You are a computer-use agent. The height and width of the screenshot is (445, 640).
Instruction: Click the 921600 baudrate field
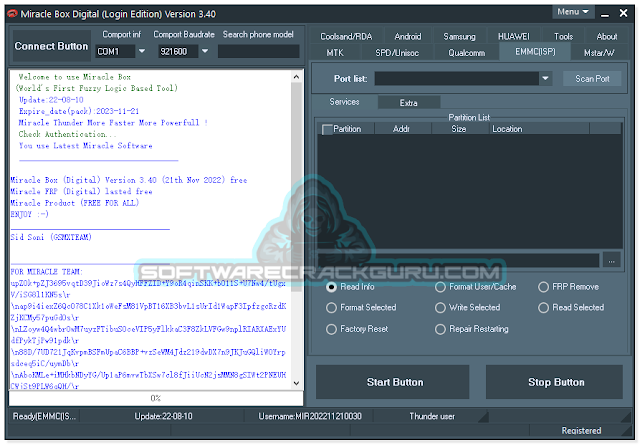178,51
